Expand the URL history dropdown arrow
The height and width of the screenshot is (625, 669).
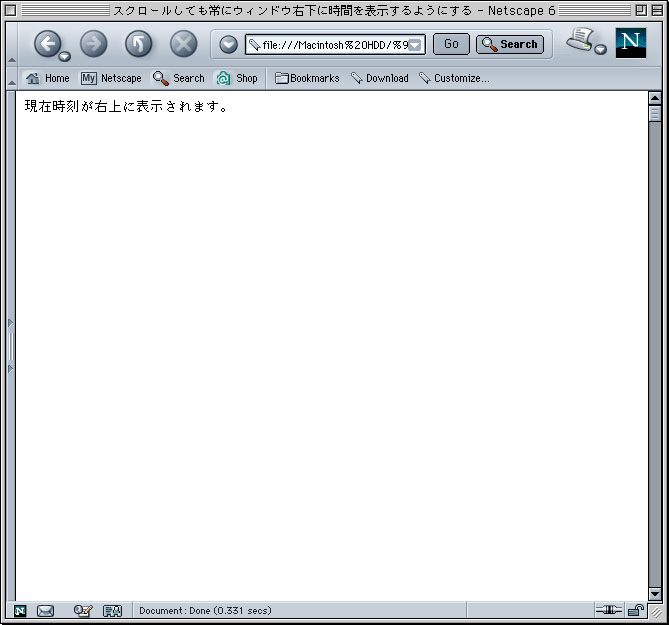point(415,45)
